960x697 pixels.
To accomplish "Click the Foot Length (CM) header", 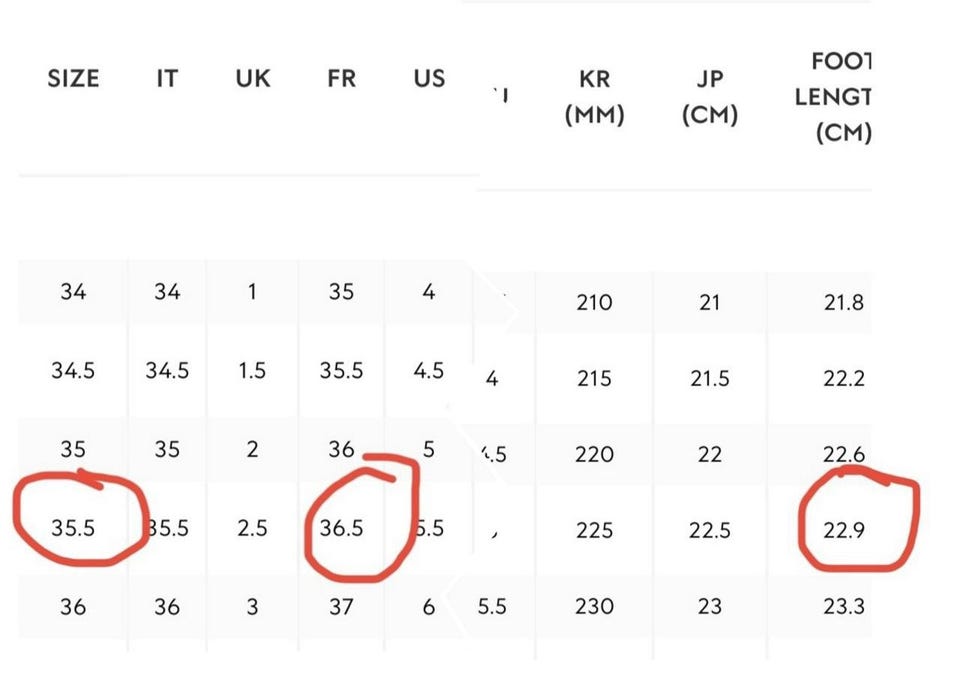I will pyautogui.click(x=842, y=97).
